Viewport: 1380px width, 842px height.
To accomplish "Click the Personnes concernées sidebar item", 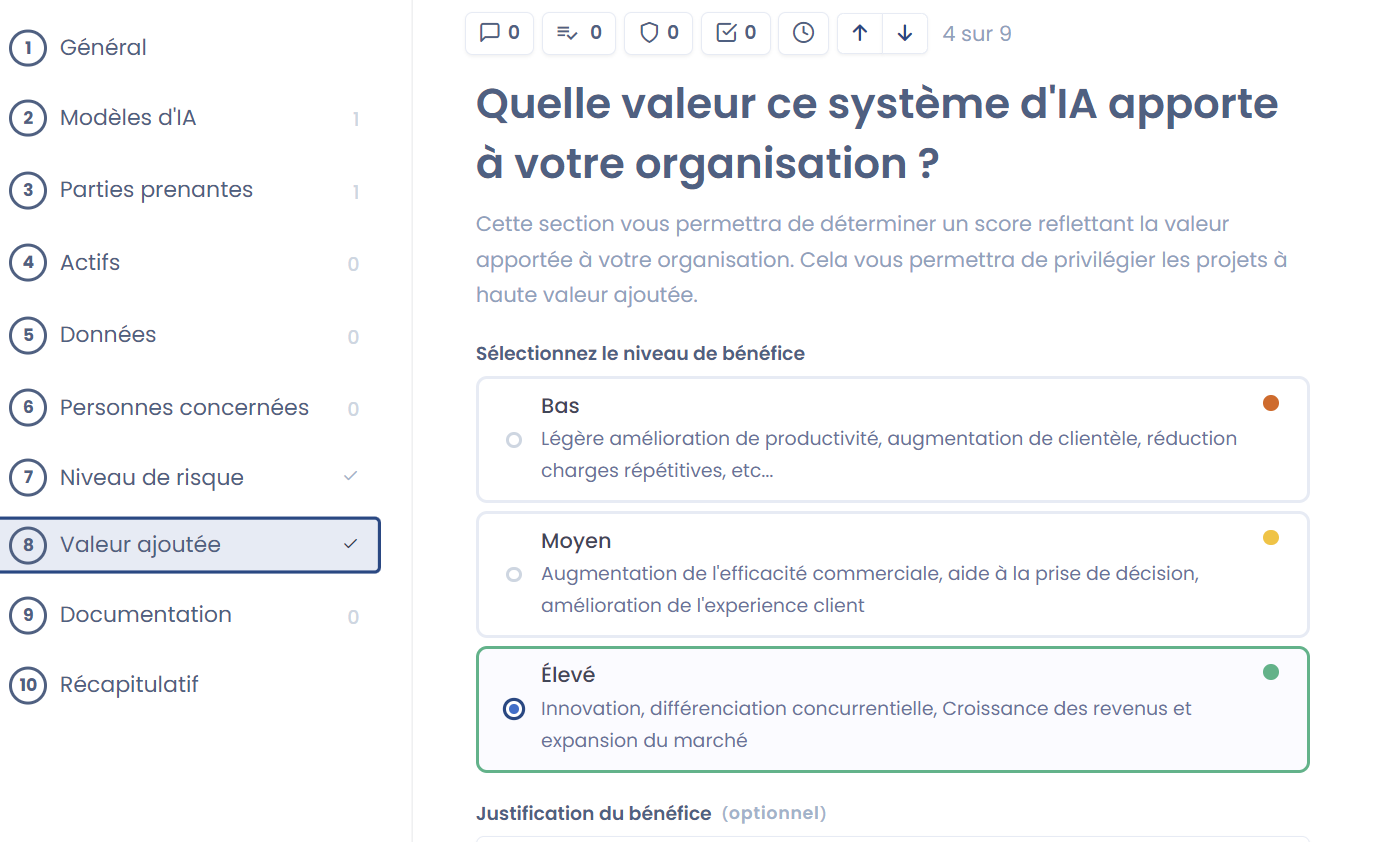I will (x=184, y=408).
